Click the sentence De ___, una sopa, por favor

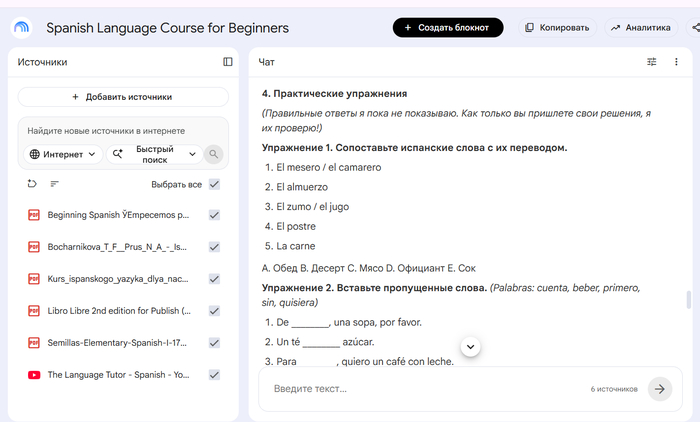click(x=349, y=322)
